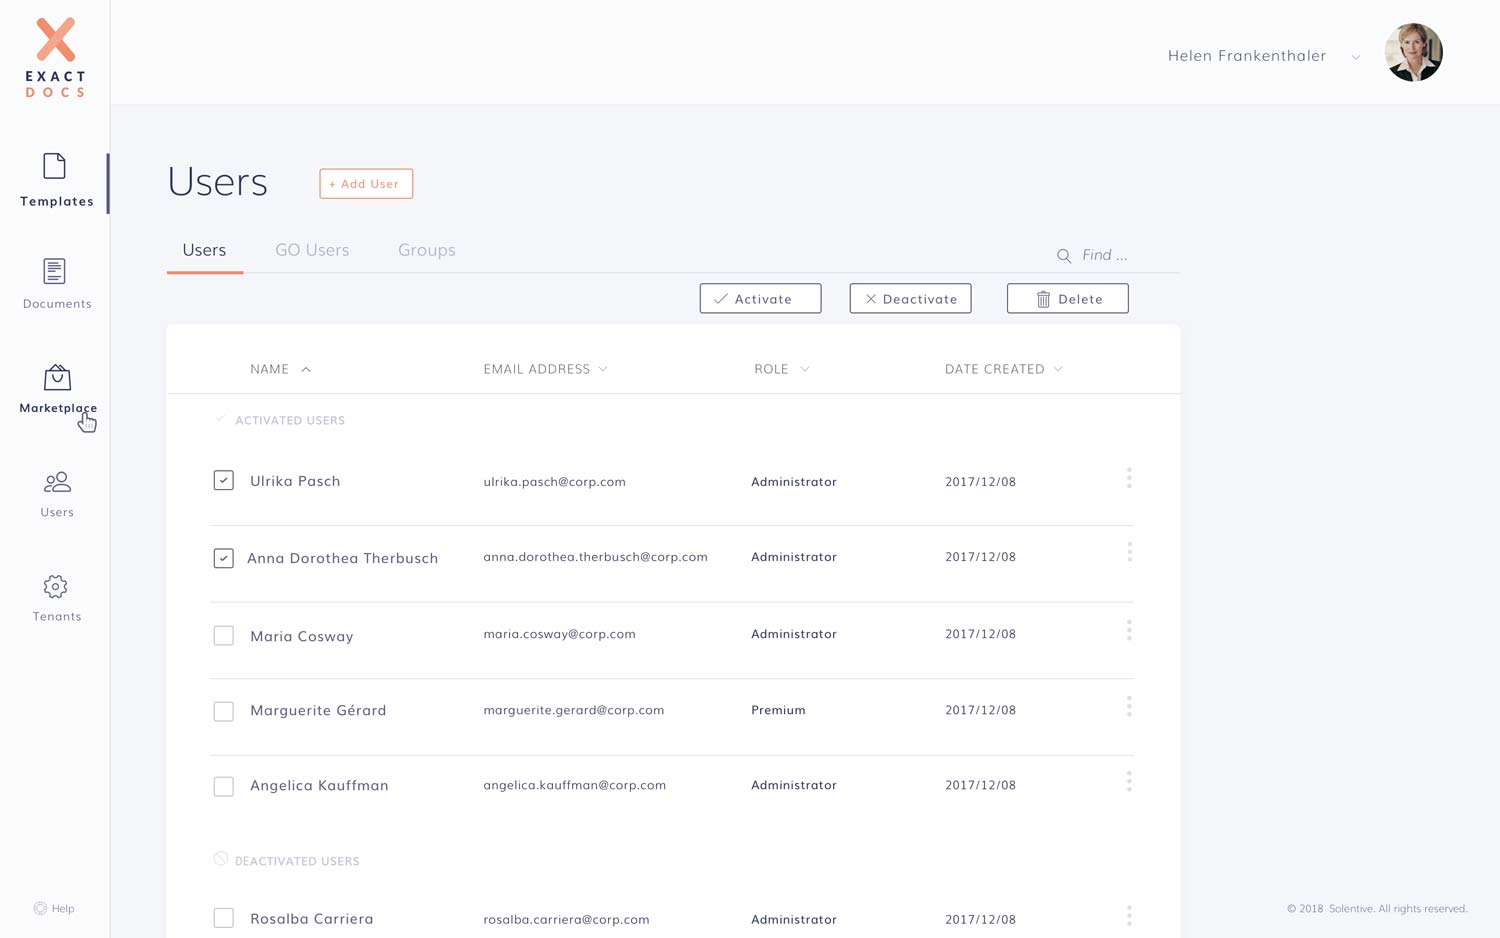Collapse the Deactivated Users section
1500x938 pixels.
(x=287, y=860)
